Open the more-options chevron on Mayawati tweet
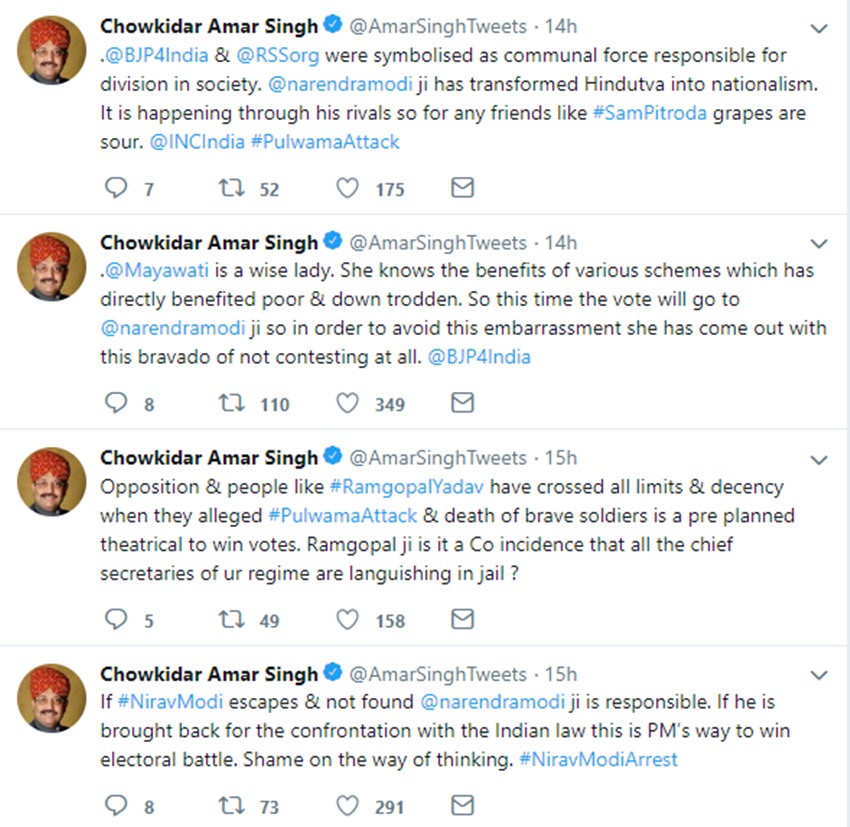The height and width of the screenshot is (827, 850). click(x=819, y=244)
